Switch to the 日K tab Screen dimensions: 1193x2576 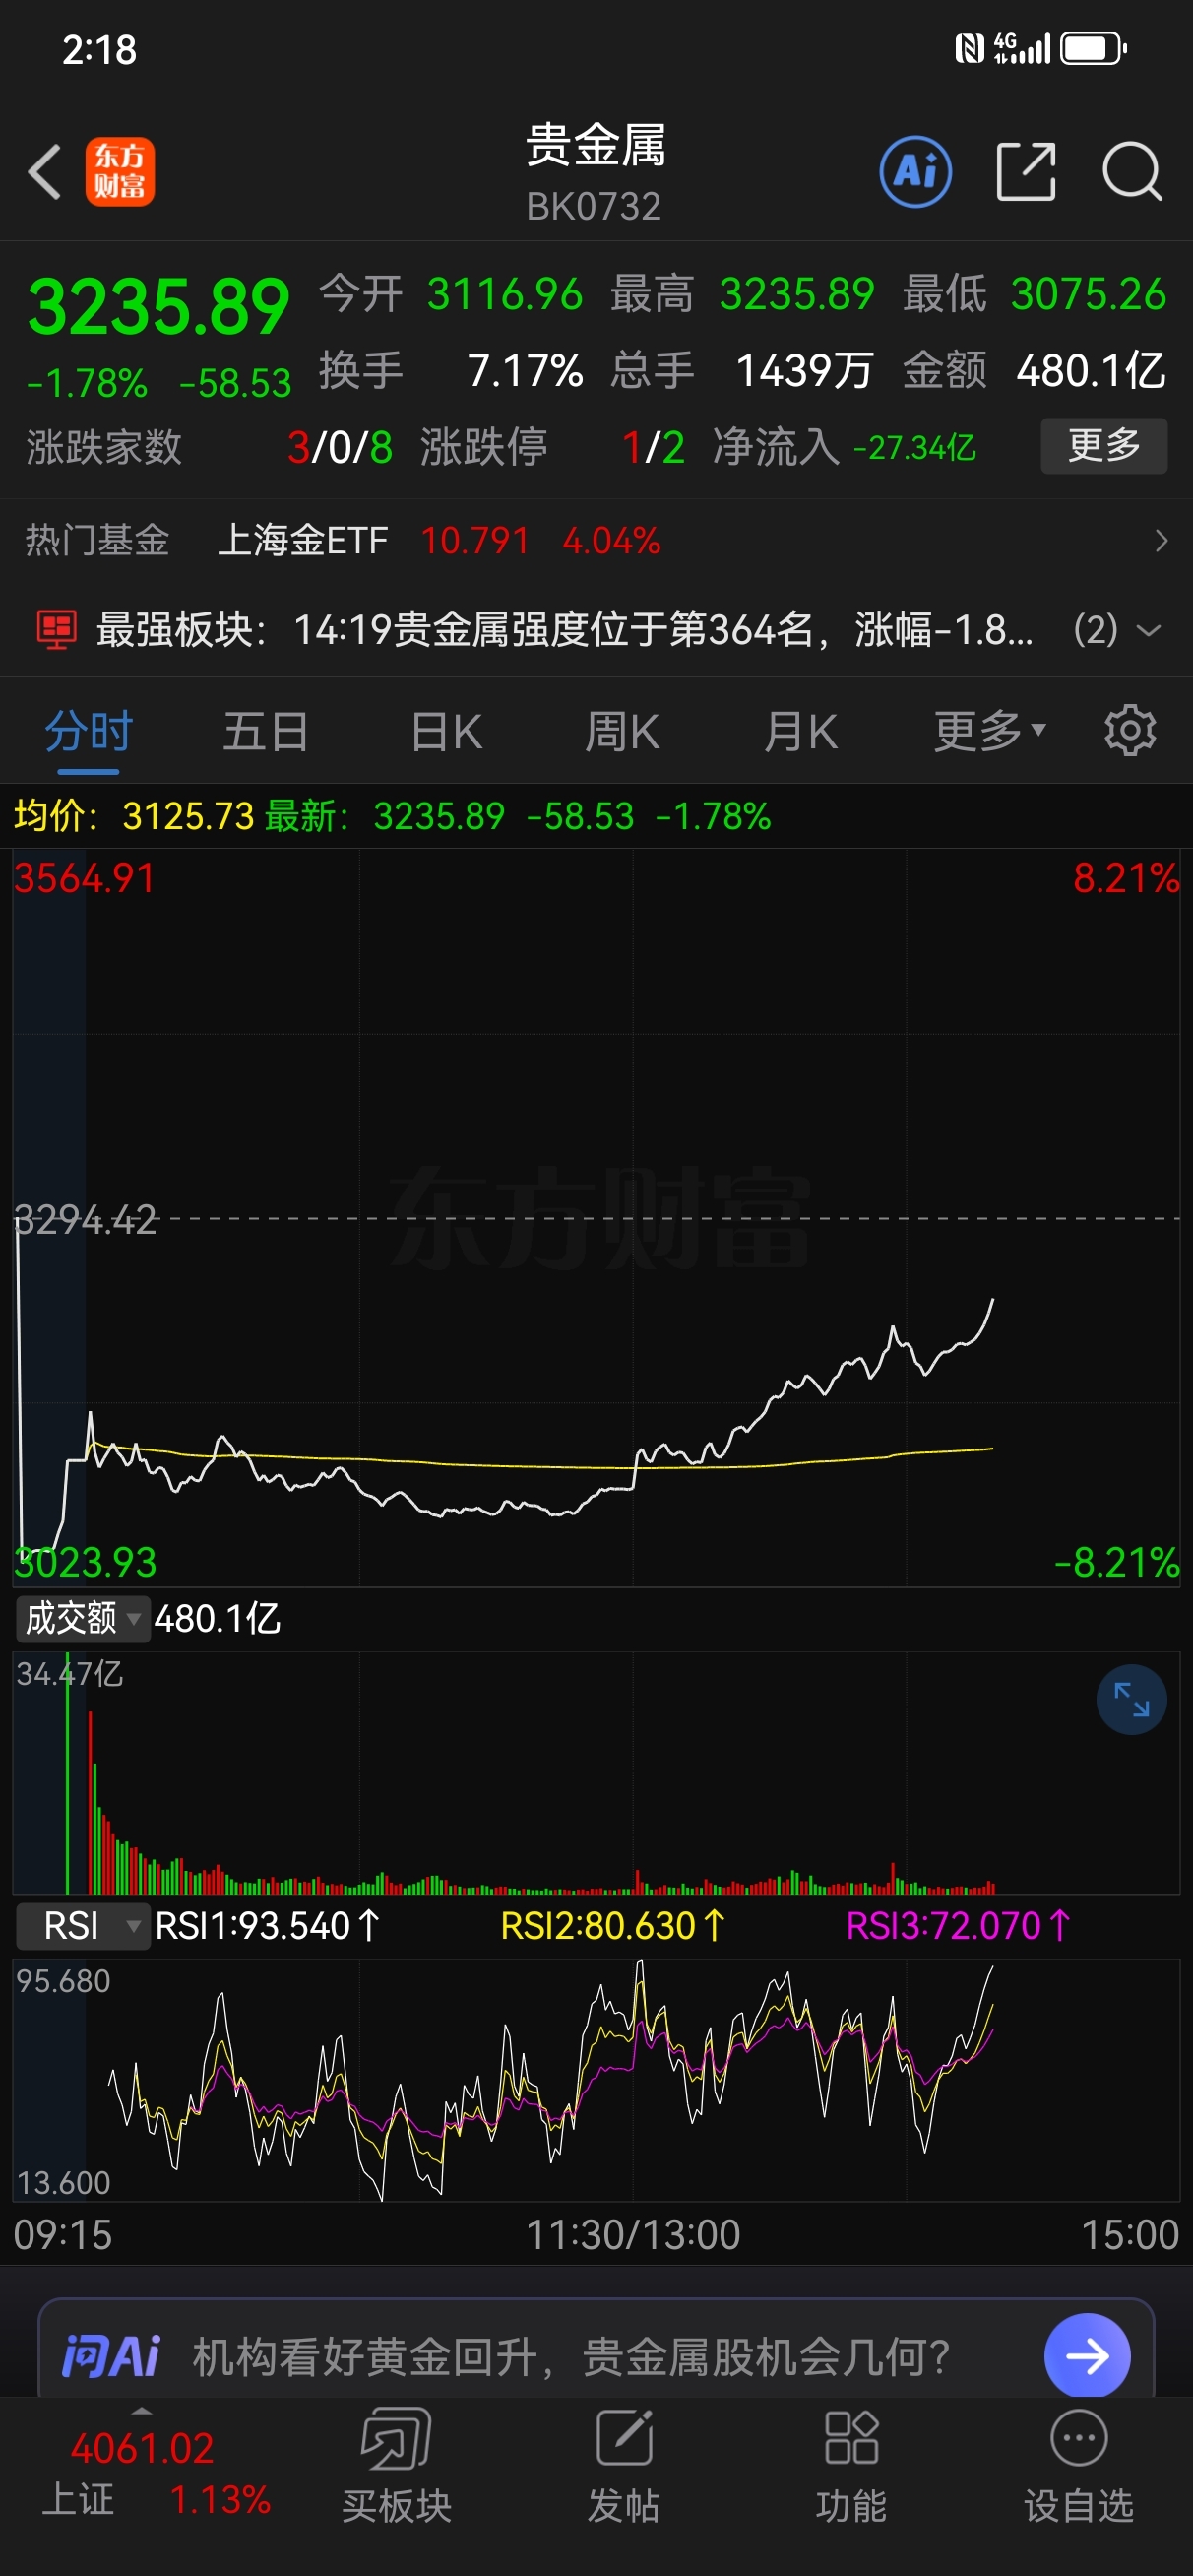[446, 731]
